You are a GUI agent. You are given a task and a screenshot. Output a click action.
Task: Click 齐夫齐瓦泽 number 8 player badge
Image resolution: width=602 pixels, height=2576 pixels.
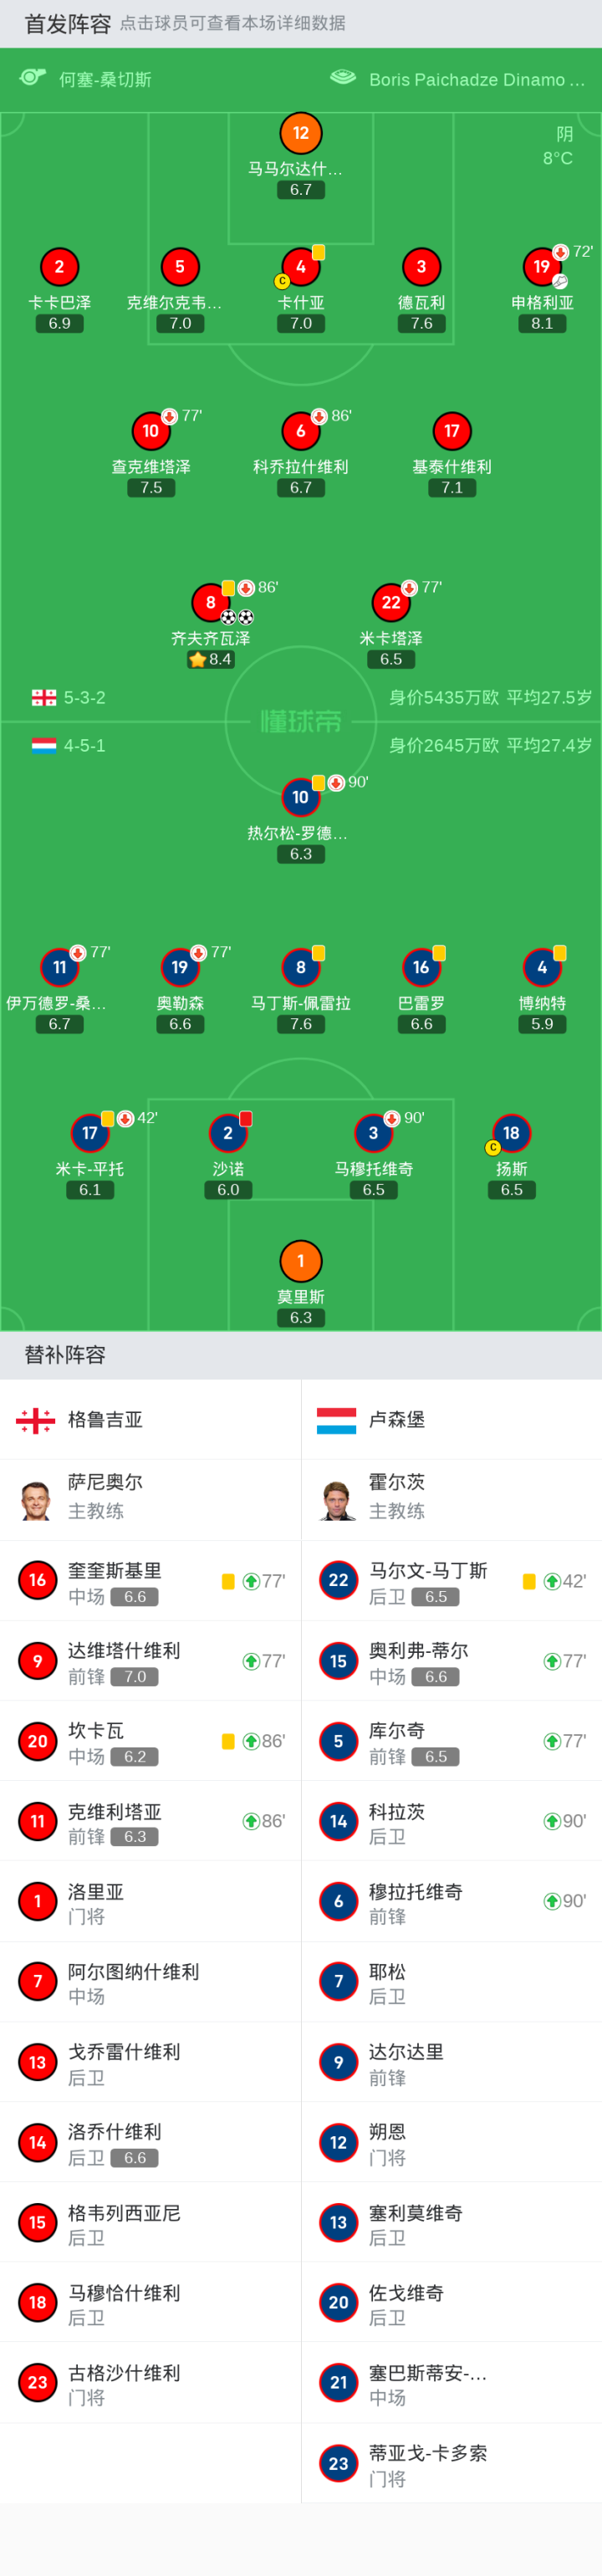210,602
